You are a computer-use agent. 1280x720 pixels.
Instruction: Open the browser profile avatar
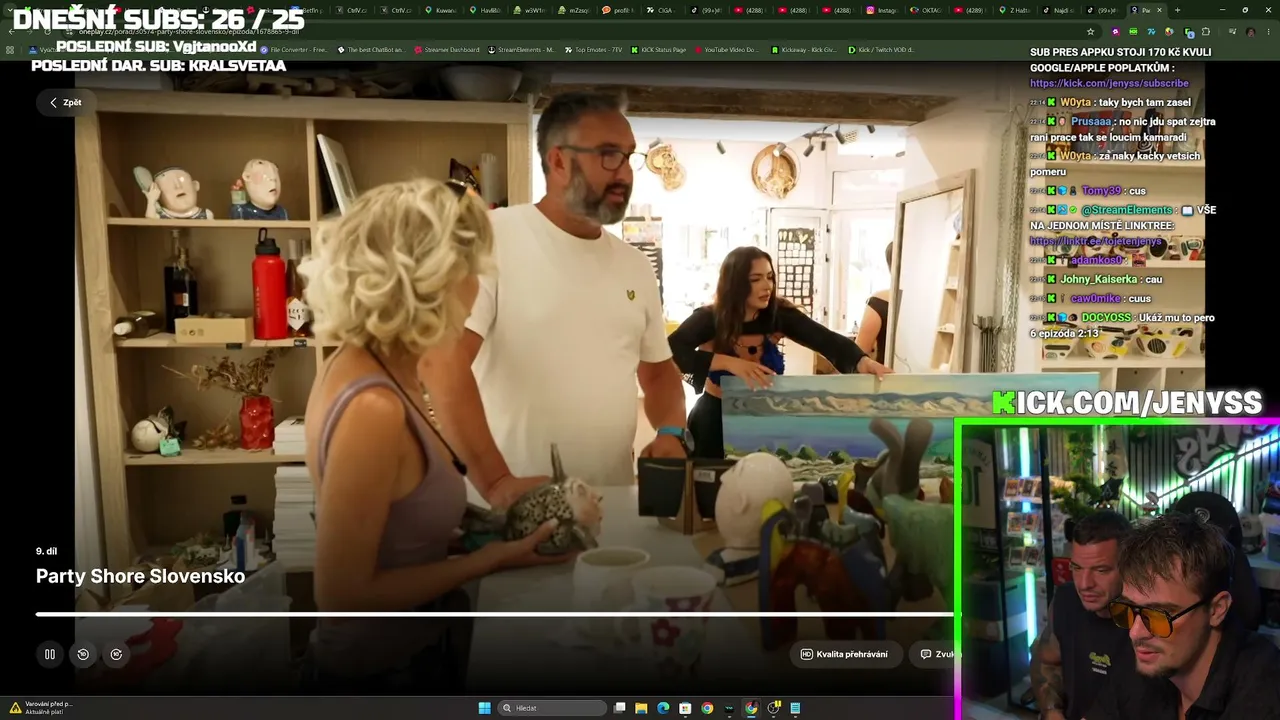(x=1250, y=32)
